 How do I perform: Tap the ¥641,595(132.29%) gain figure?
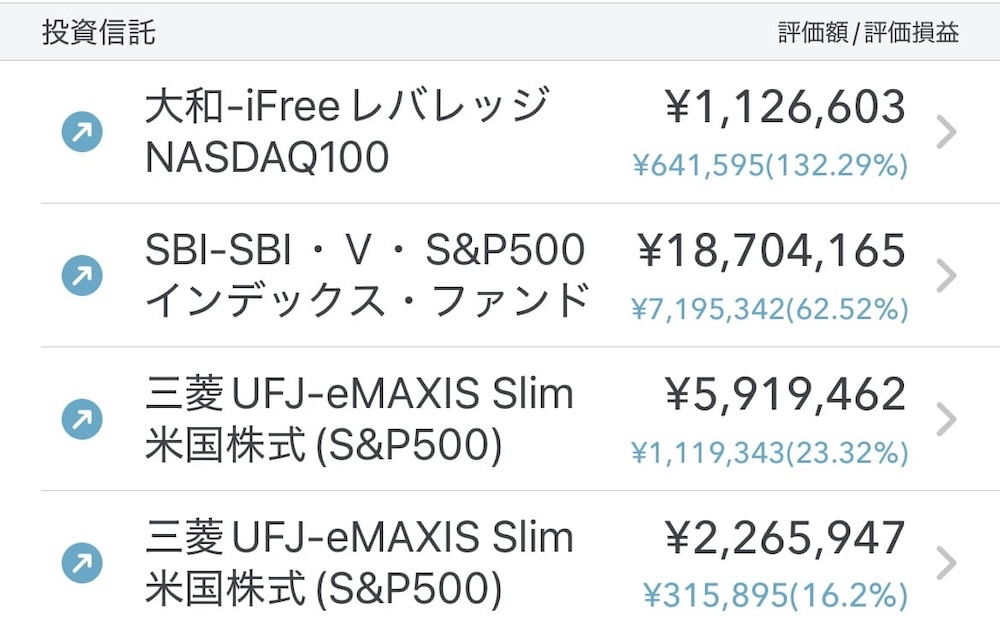click(770, 165)
